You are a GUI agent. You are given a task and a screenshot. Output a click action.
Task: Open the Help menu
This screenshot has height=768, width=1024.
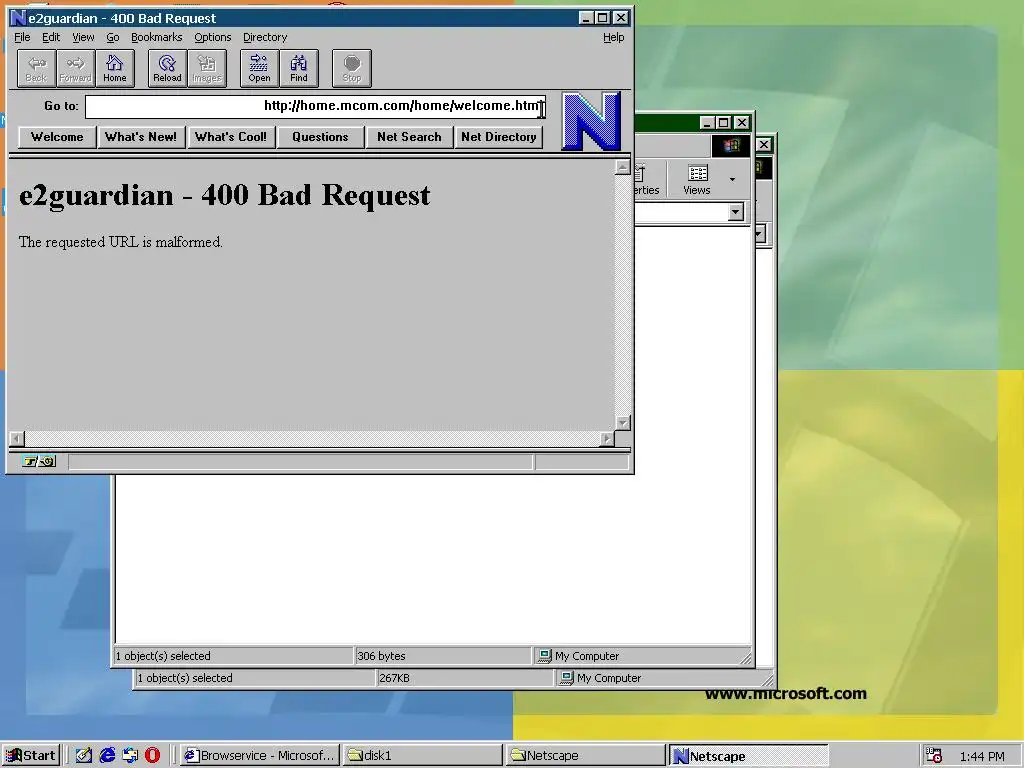coord(613,37)
